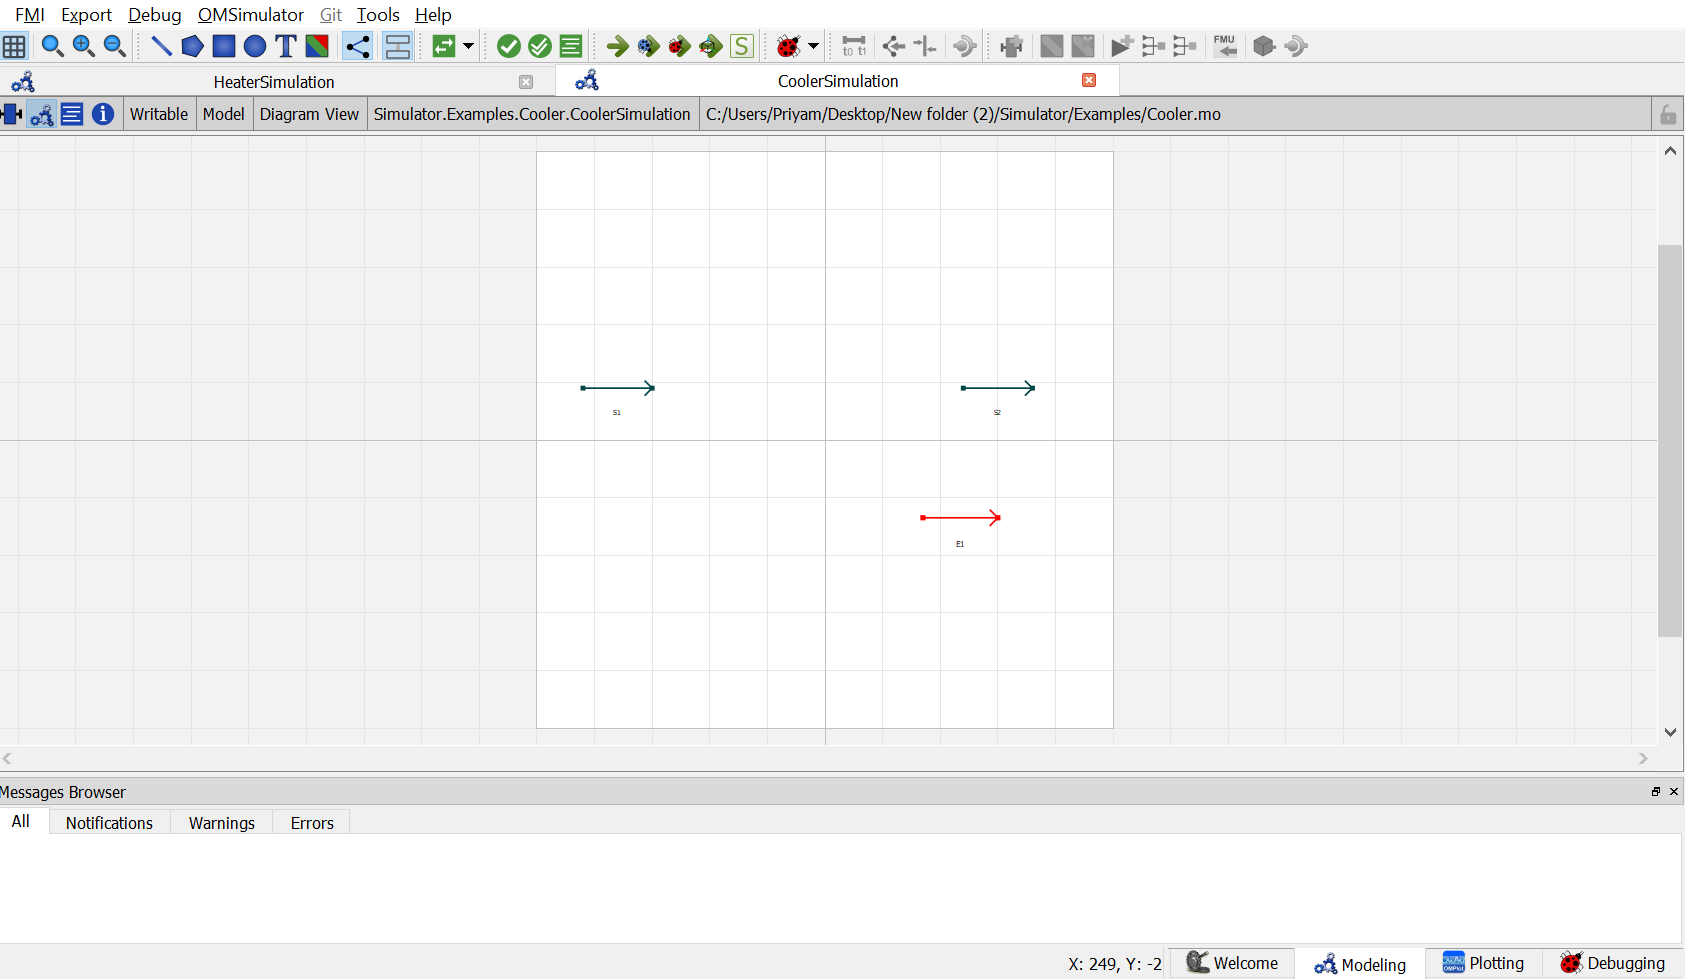The image size is (1685, 979).
Task: Switch to Documentation View info button
Action: [x=103, y=114]
